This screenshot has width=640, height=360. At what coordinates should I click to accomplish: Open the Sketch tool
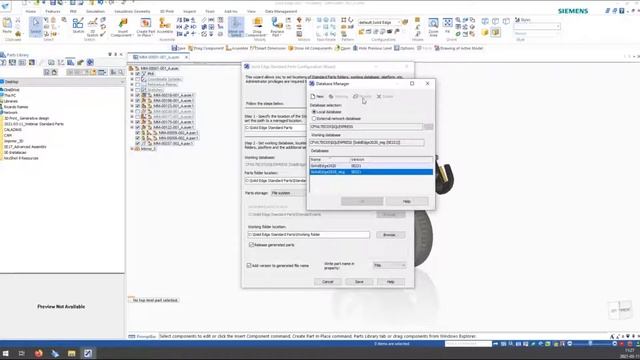pyautogui.click(x=78, y=25)
